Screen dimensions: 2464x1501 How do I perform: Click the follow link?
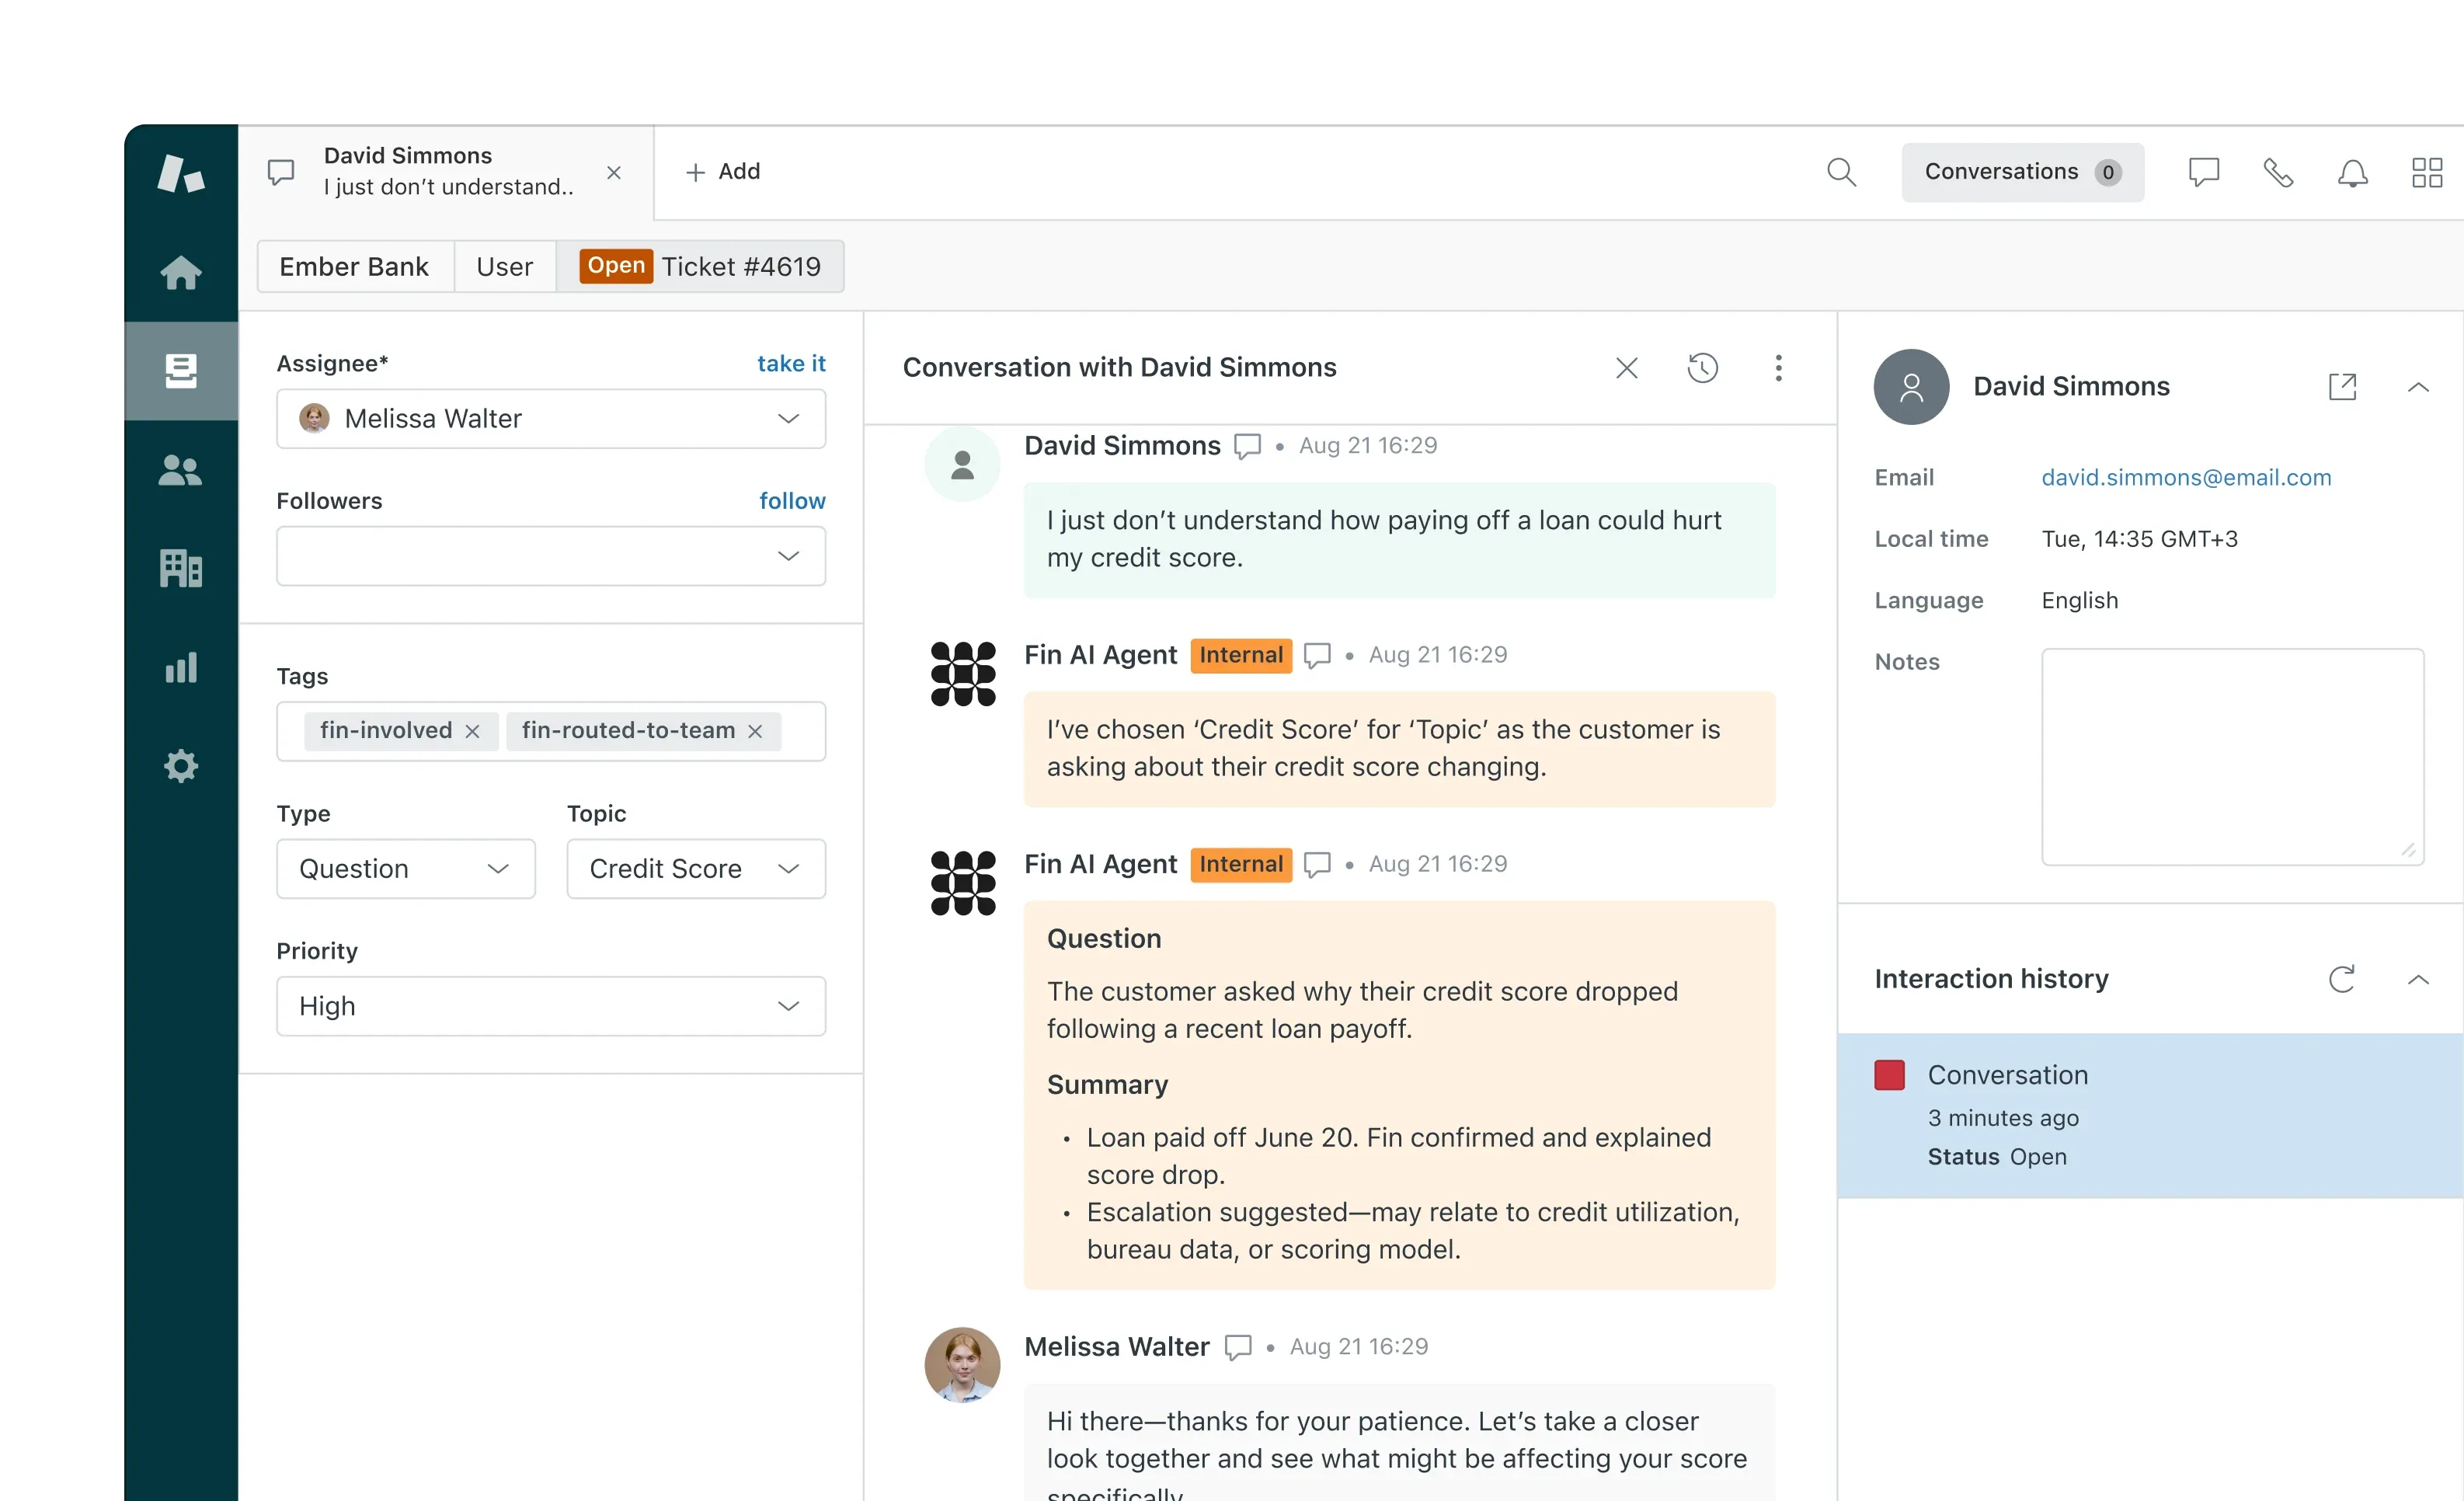pos(792,500)
